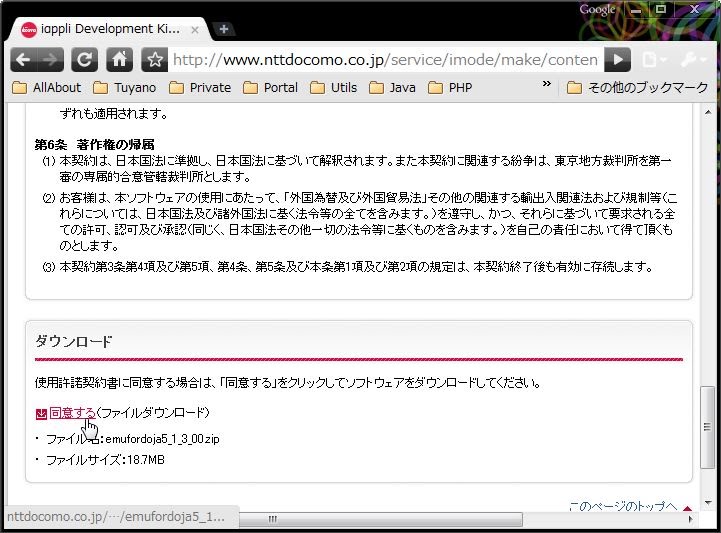Go to the Home page icon

click(119, 59)
